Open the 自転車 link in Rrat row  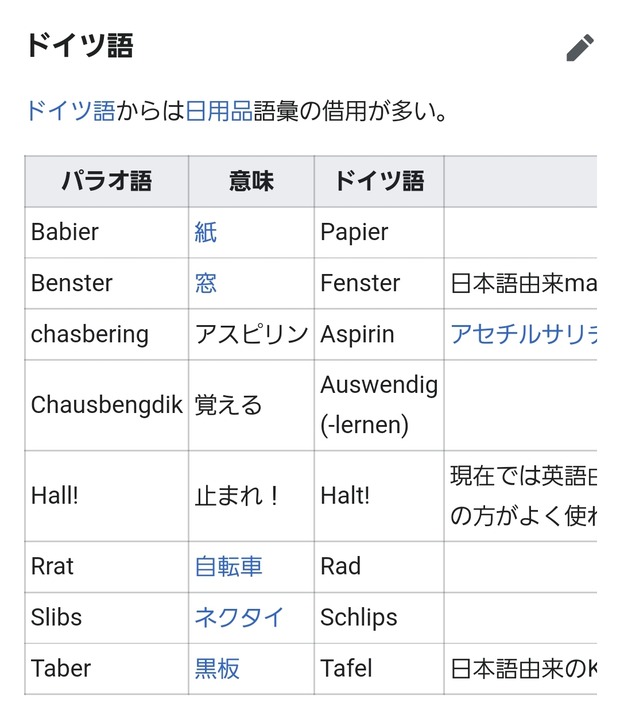[x=229, y=566]
